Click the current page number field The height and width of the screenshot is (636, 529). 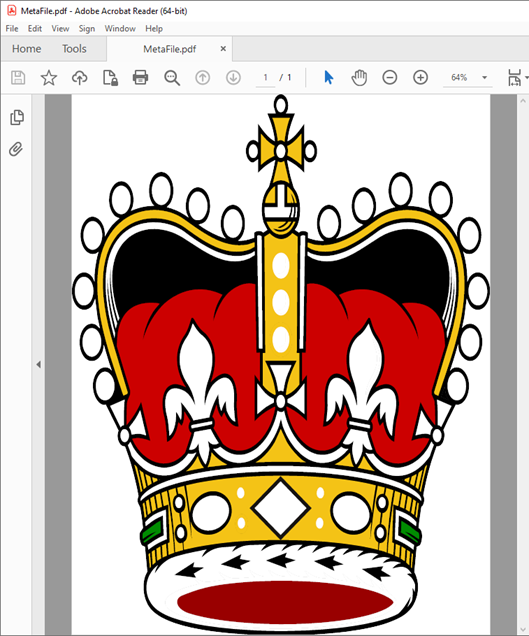pyautogui.click(x=265, y=77)
